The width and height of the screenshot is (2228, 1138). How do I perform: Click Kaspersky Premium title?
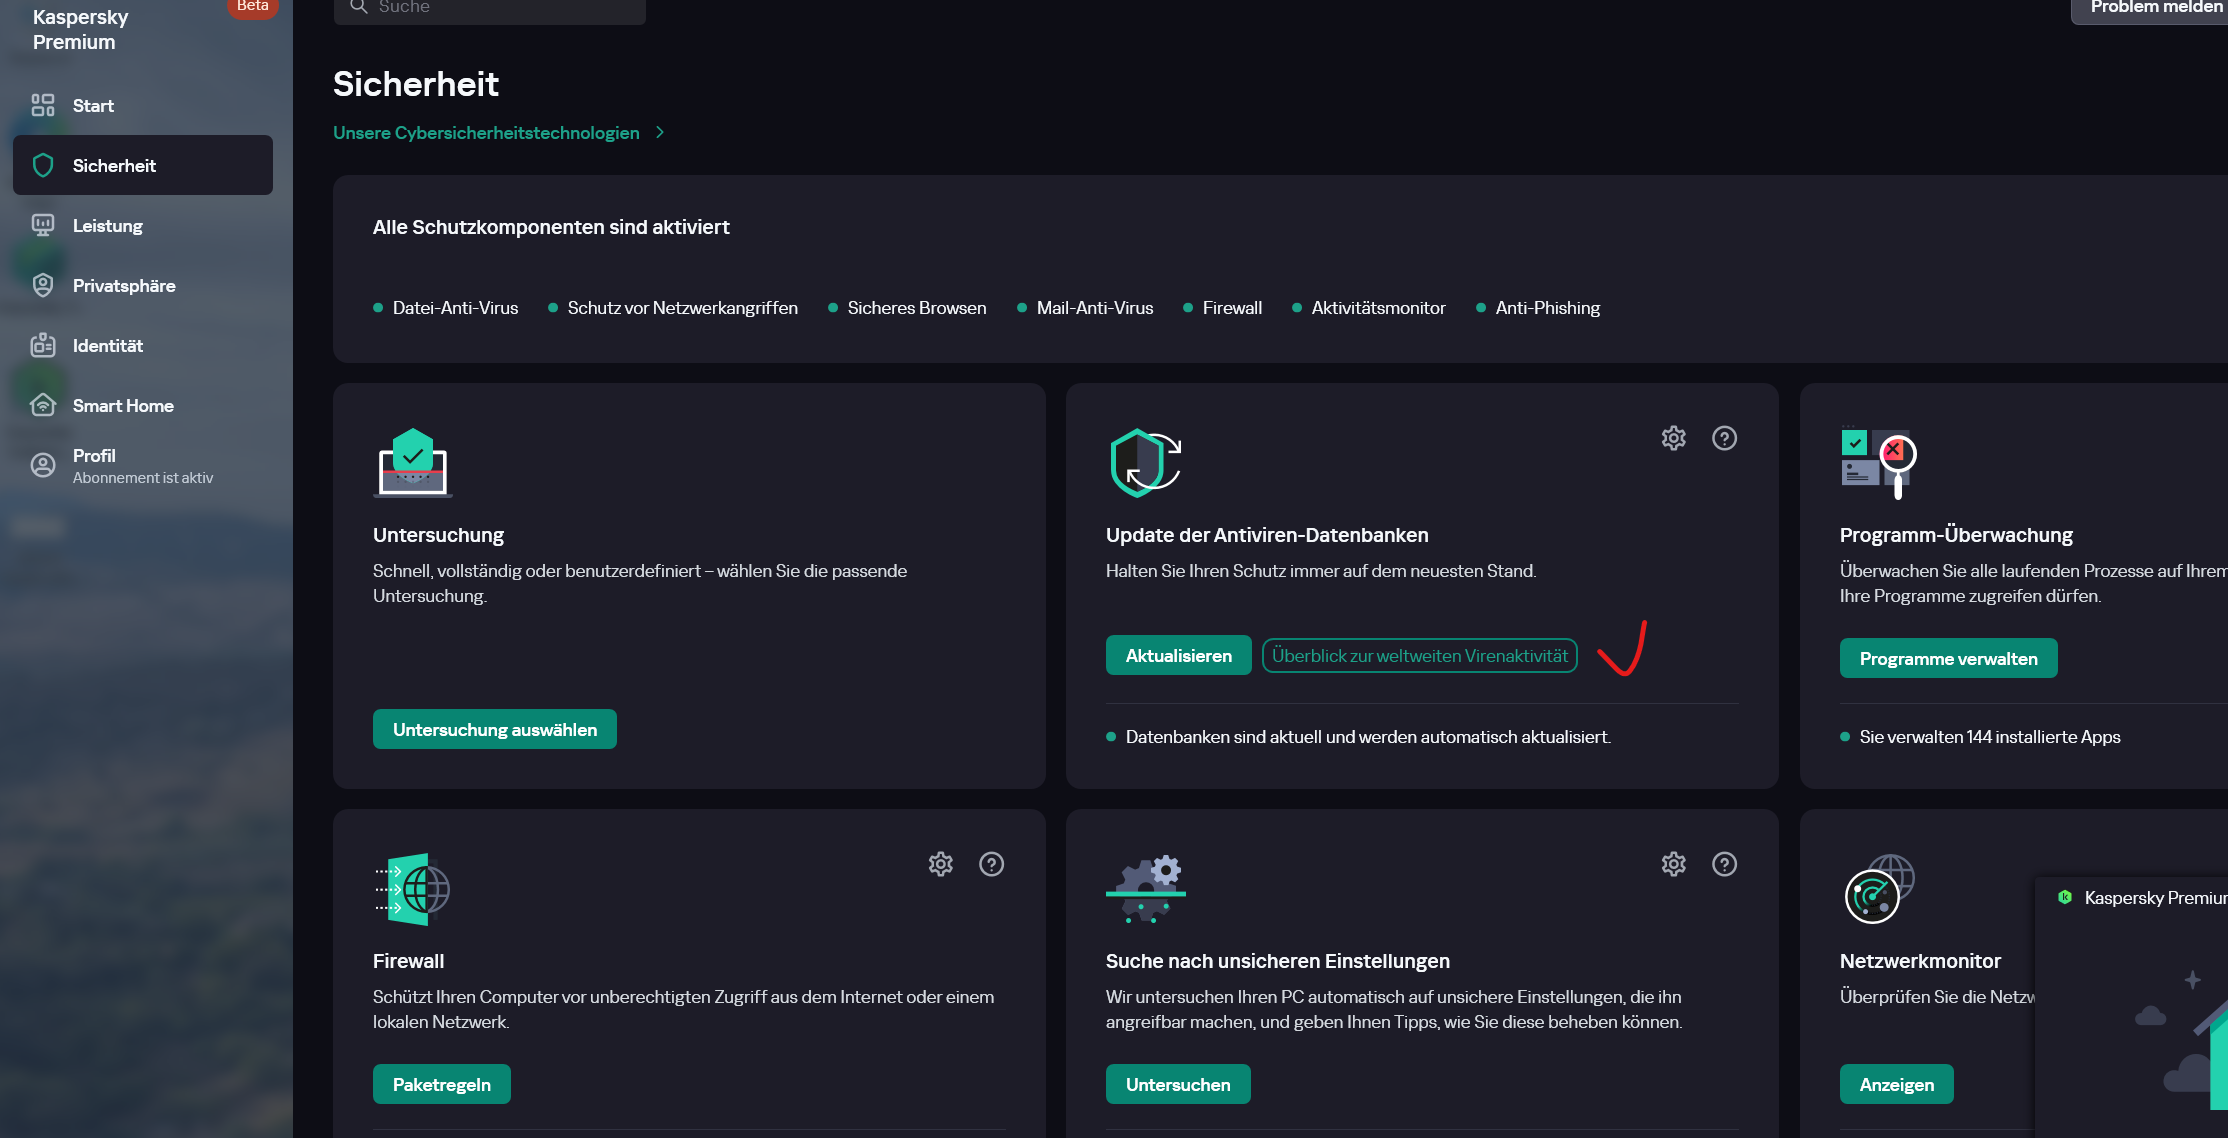click(80, 29)
